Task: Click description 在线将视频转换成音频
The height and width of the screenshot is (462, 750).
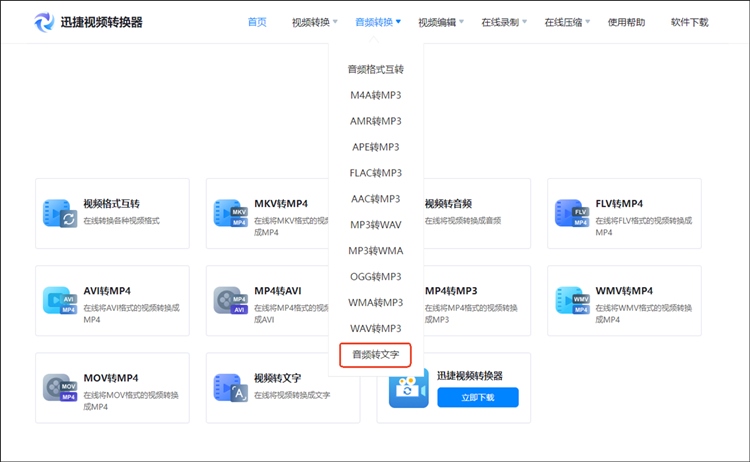Action: coord(463,220)
